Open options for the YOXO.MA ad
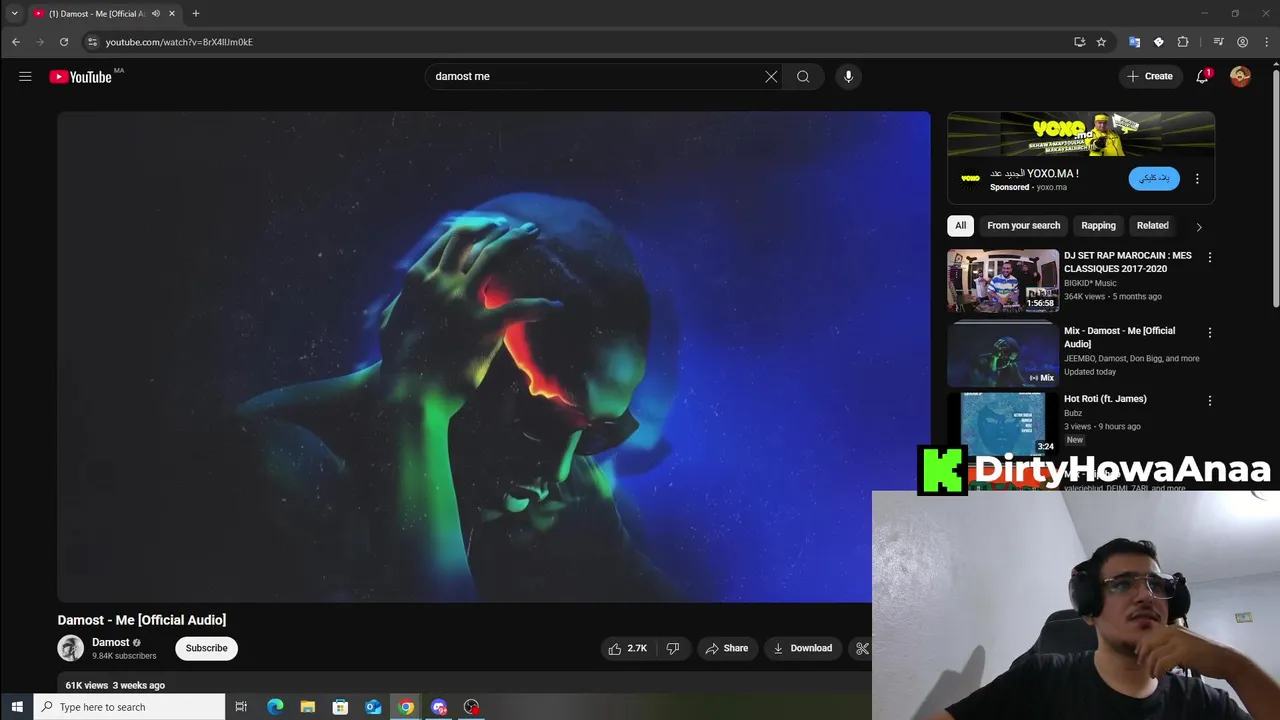The image size is (1280, 720). [1197, 179]
